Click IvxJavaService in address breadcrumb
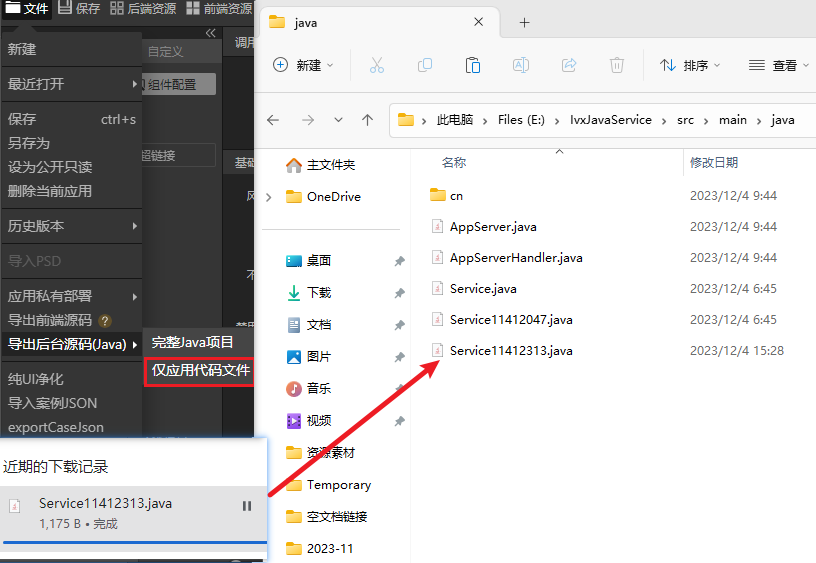The height and width of the screenshot is (563, 816). tap(610, 120)
